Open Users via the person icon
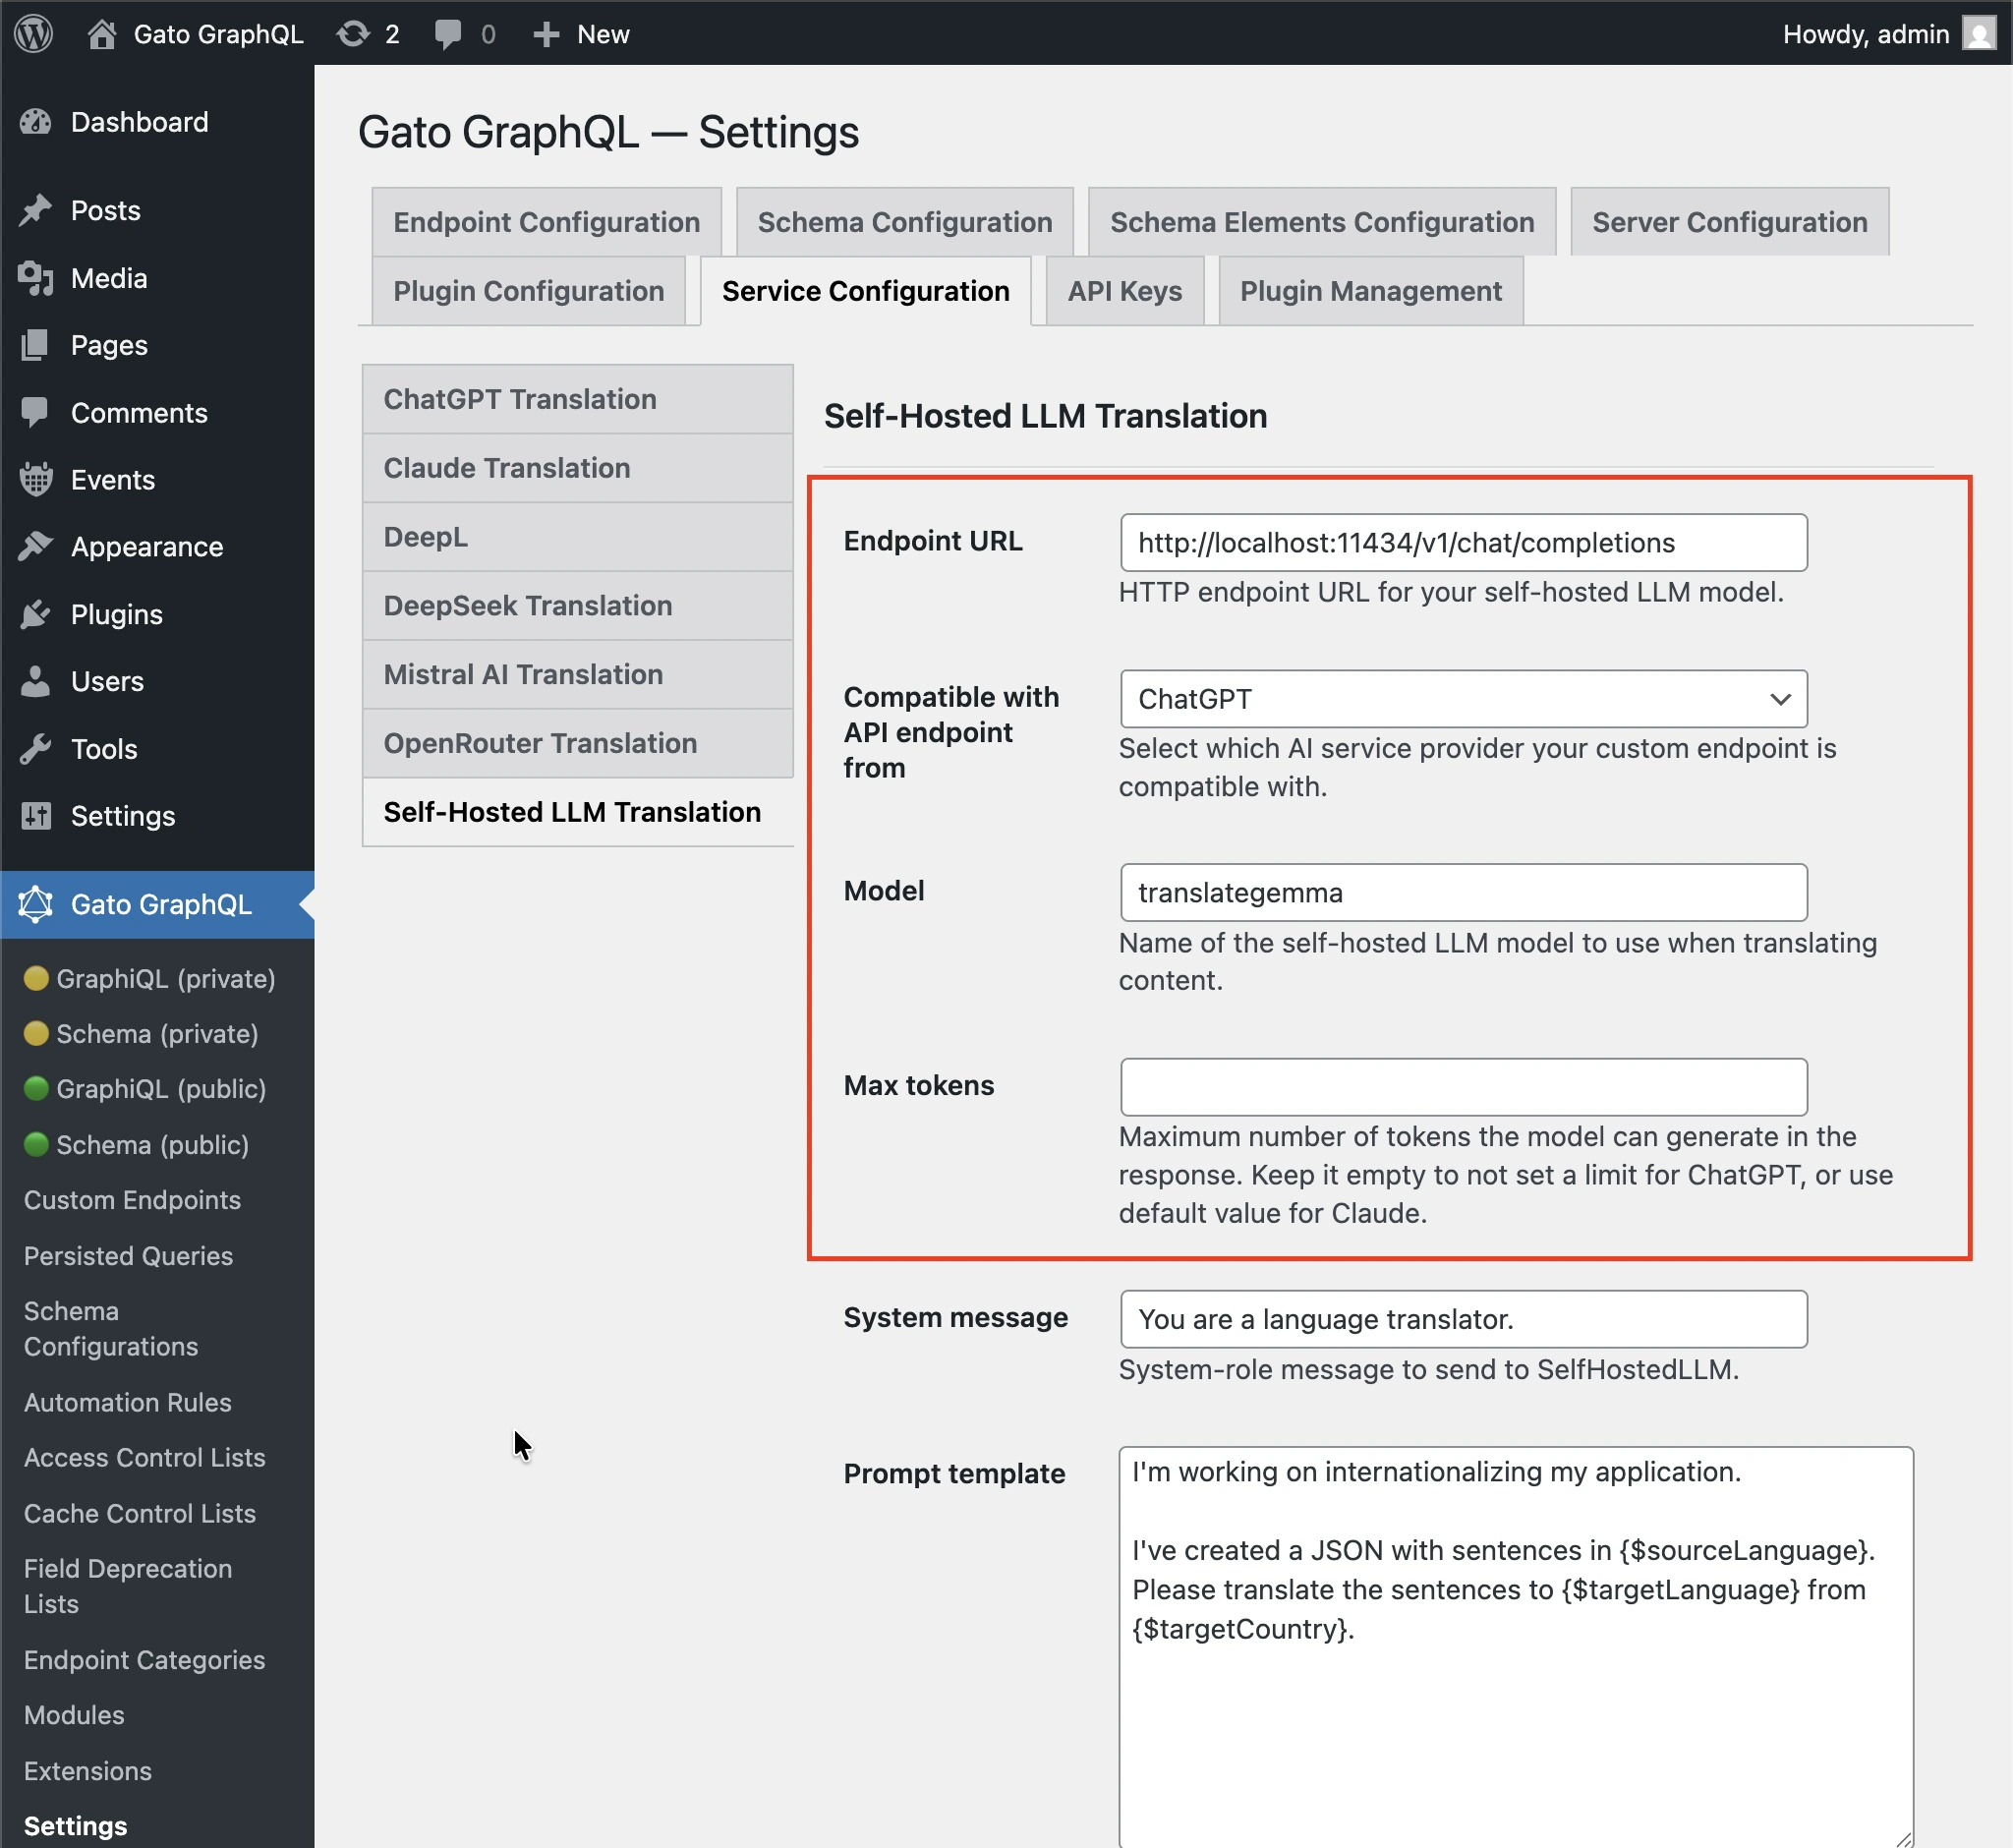Image resolution: width=2013 pixels, height=1848 pixels. click(36, 681)
